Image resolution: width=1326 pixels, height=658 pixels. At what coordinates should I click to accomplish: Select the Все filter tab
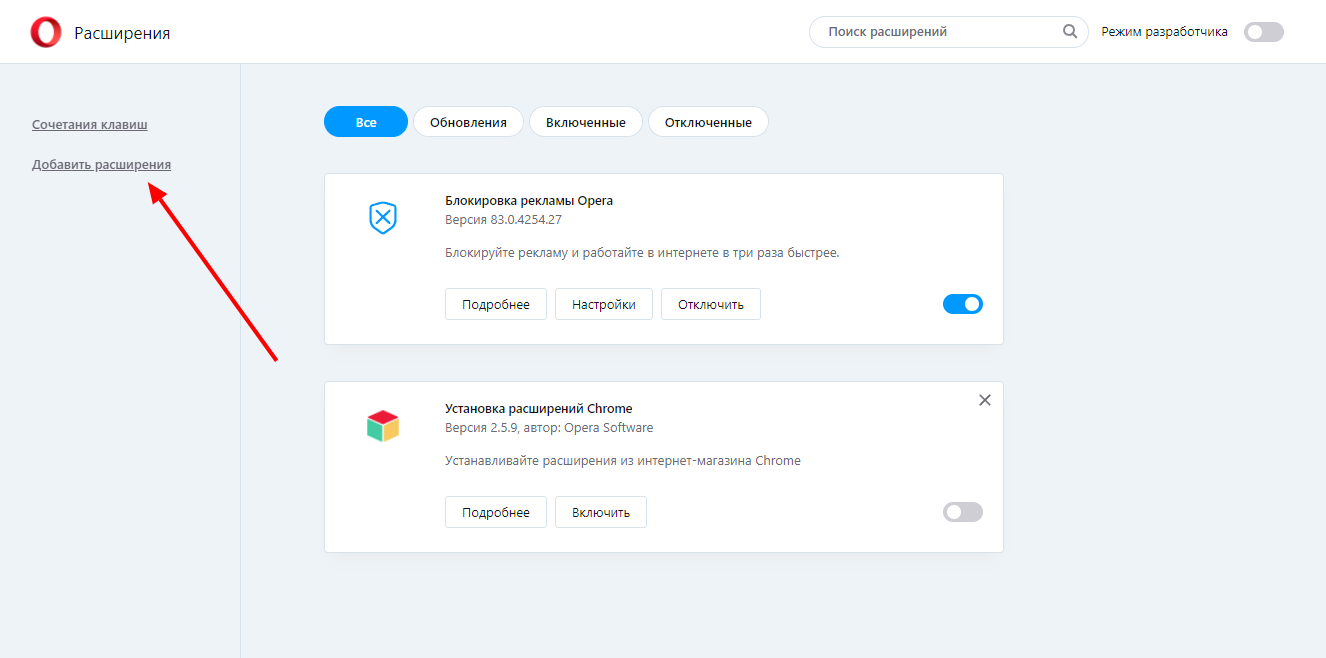coord(366,122)
